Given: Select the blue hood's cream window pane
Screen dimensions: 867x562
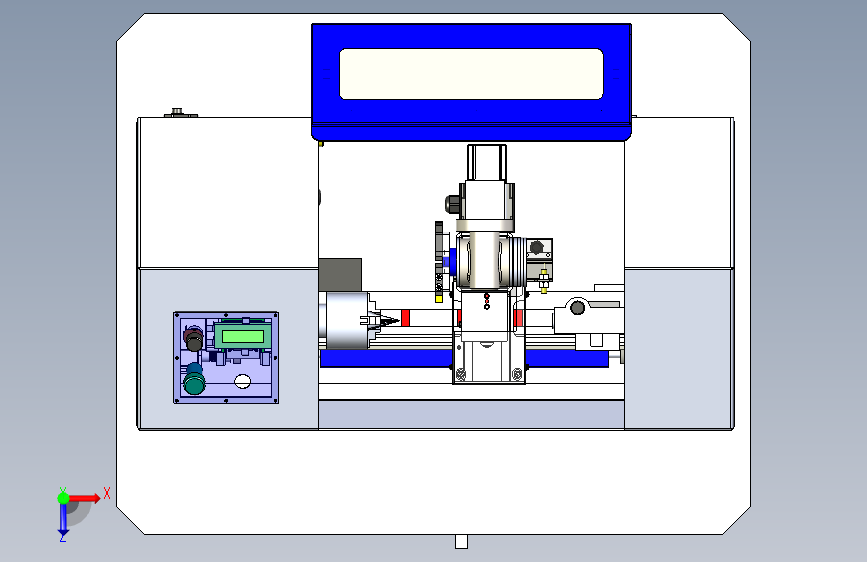Looking at the screenshot, I should [471, 74].
